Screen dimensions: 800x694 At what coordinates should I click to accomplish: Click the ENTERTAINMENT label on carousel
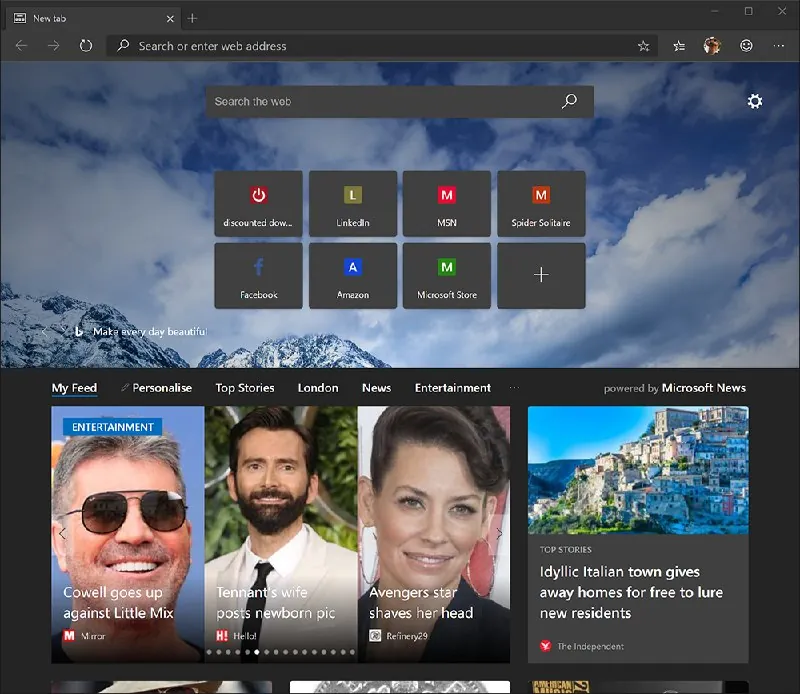tap(112, 427)
